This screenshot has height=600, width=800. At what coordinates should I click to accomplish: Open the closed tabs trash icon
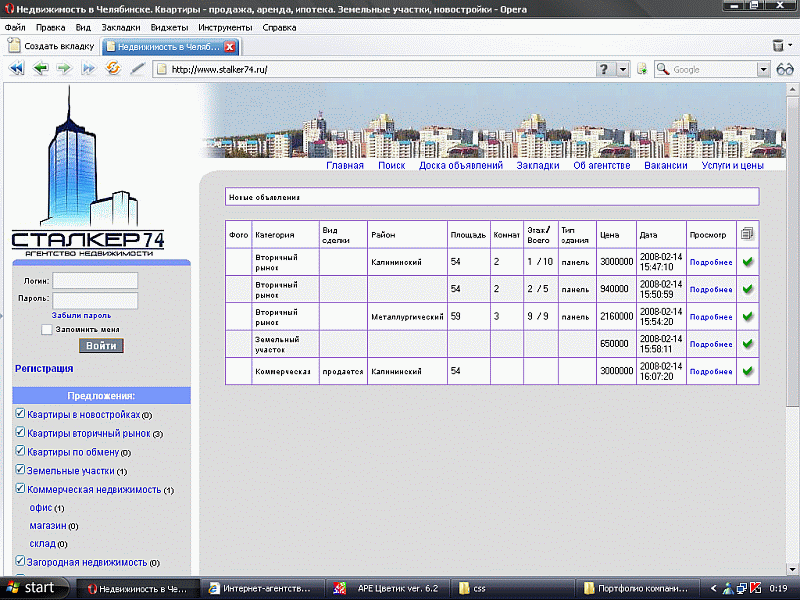[779, 46]
